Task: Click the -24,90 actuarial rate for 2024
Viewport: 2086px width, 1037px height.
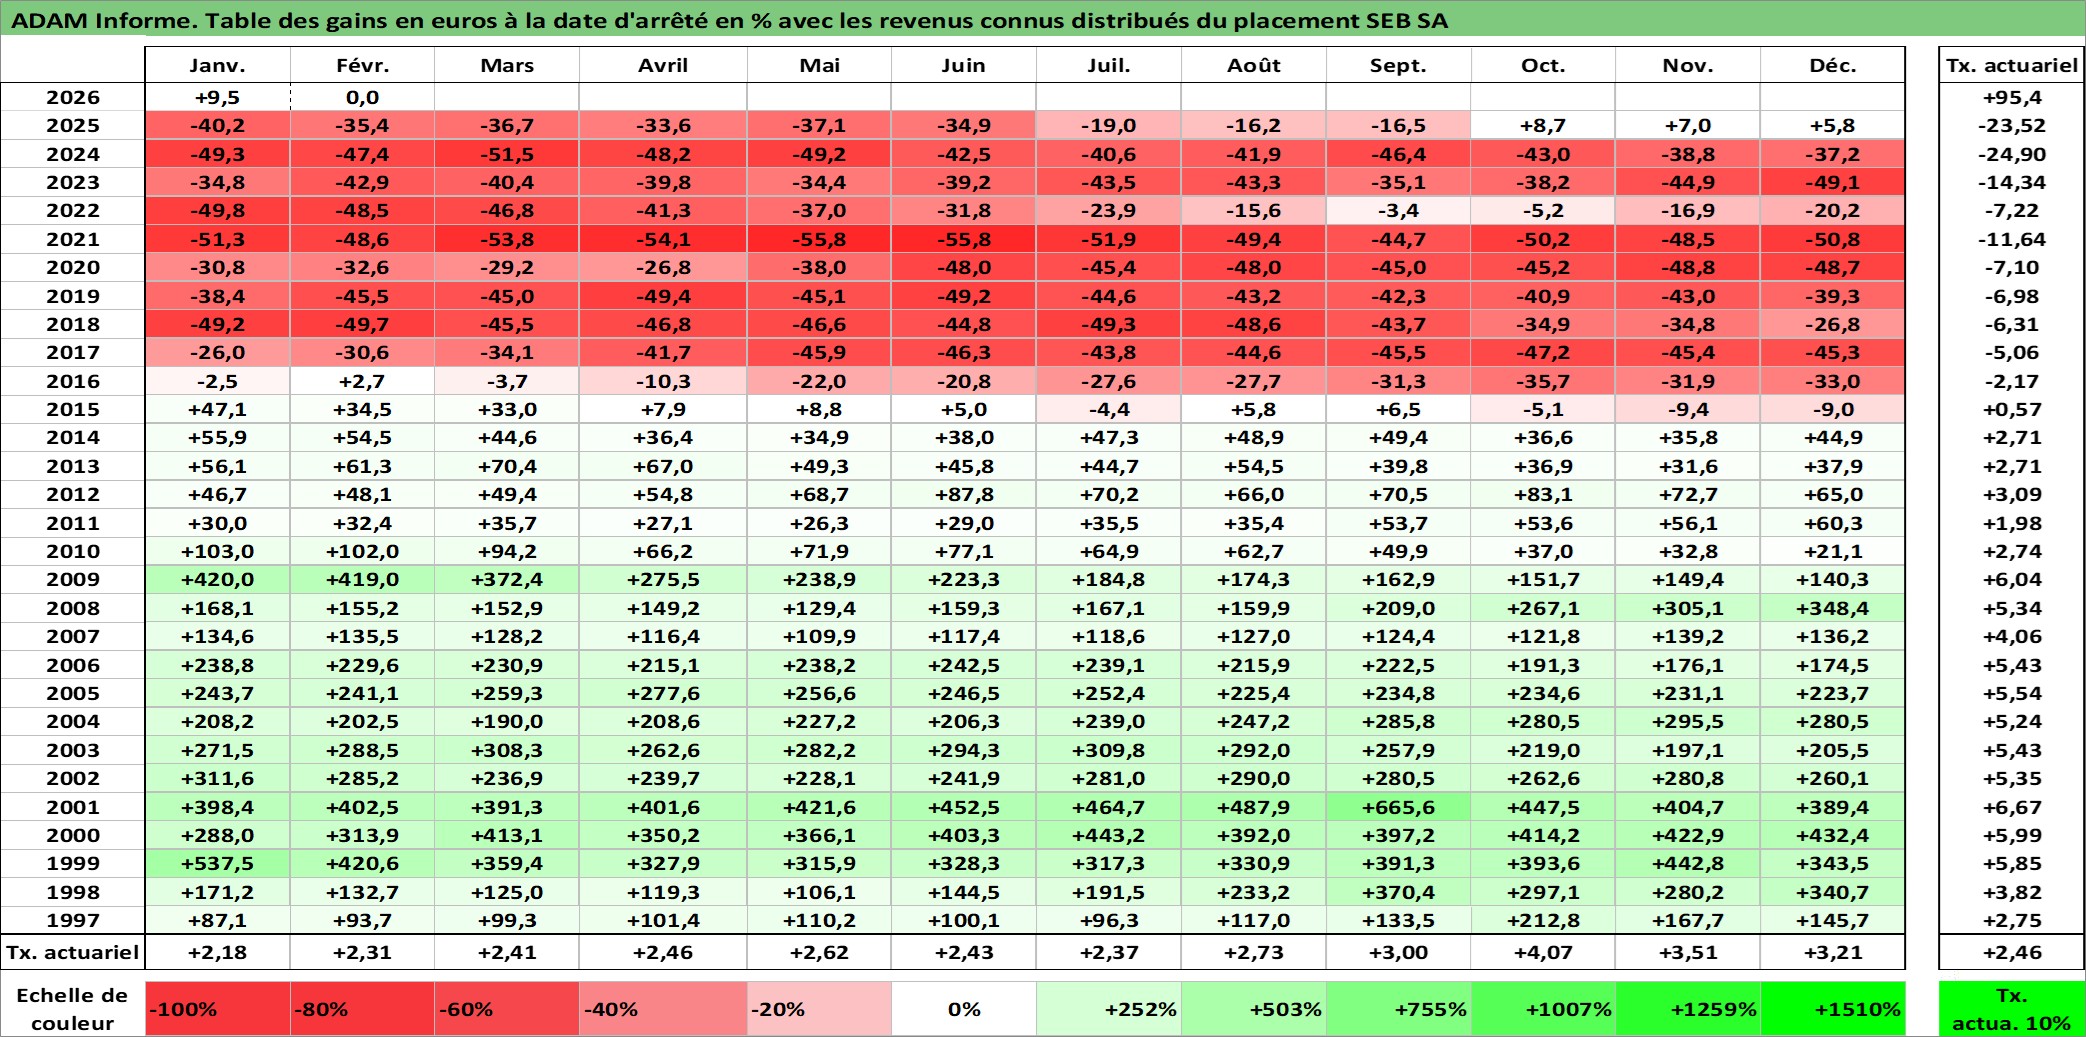Action: (x=2012, y=154)
